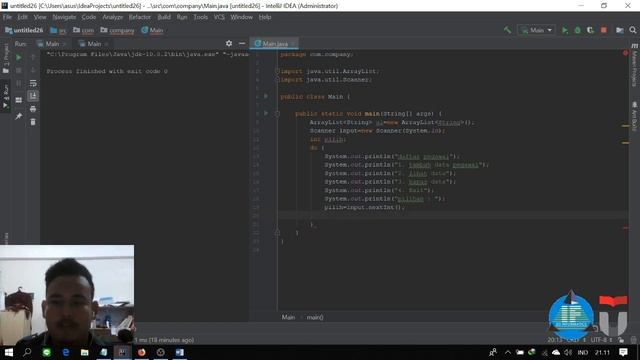Clear console output with the trash icon
The width and height of the screenshot is (640, 360).
(33, 122)
